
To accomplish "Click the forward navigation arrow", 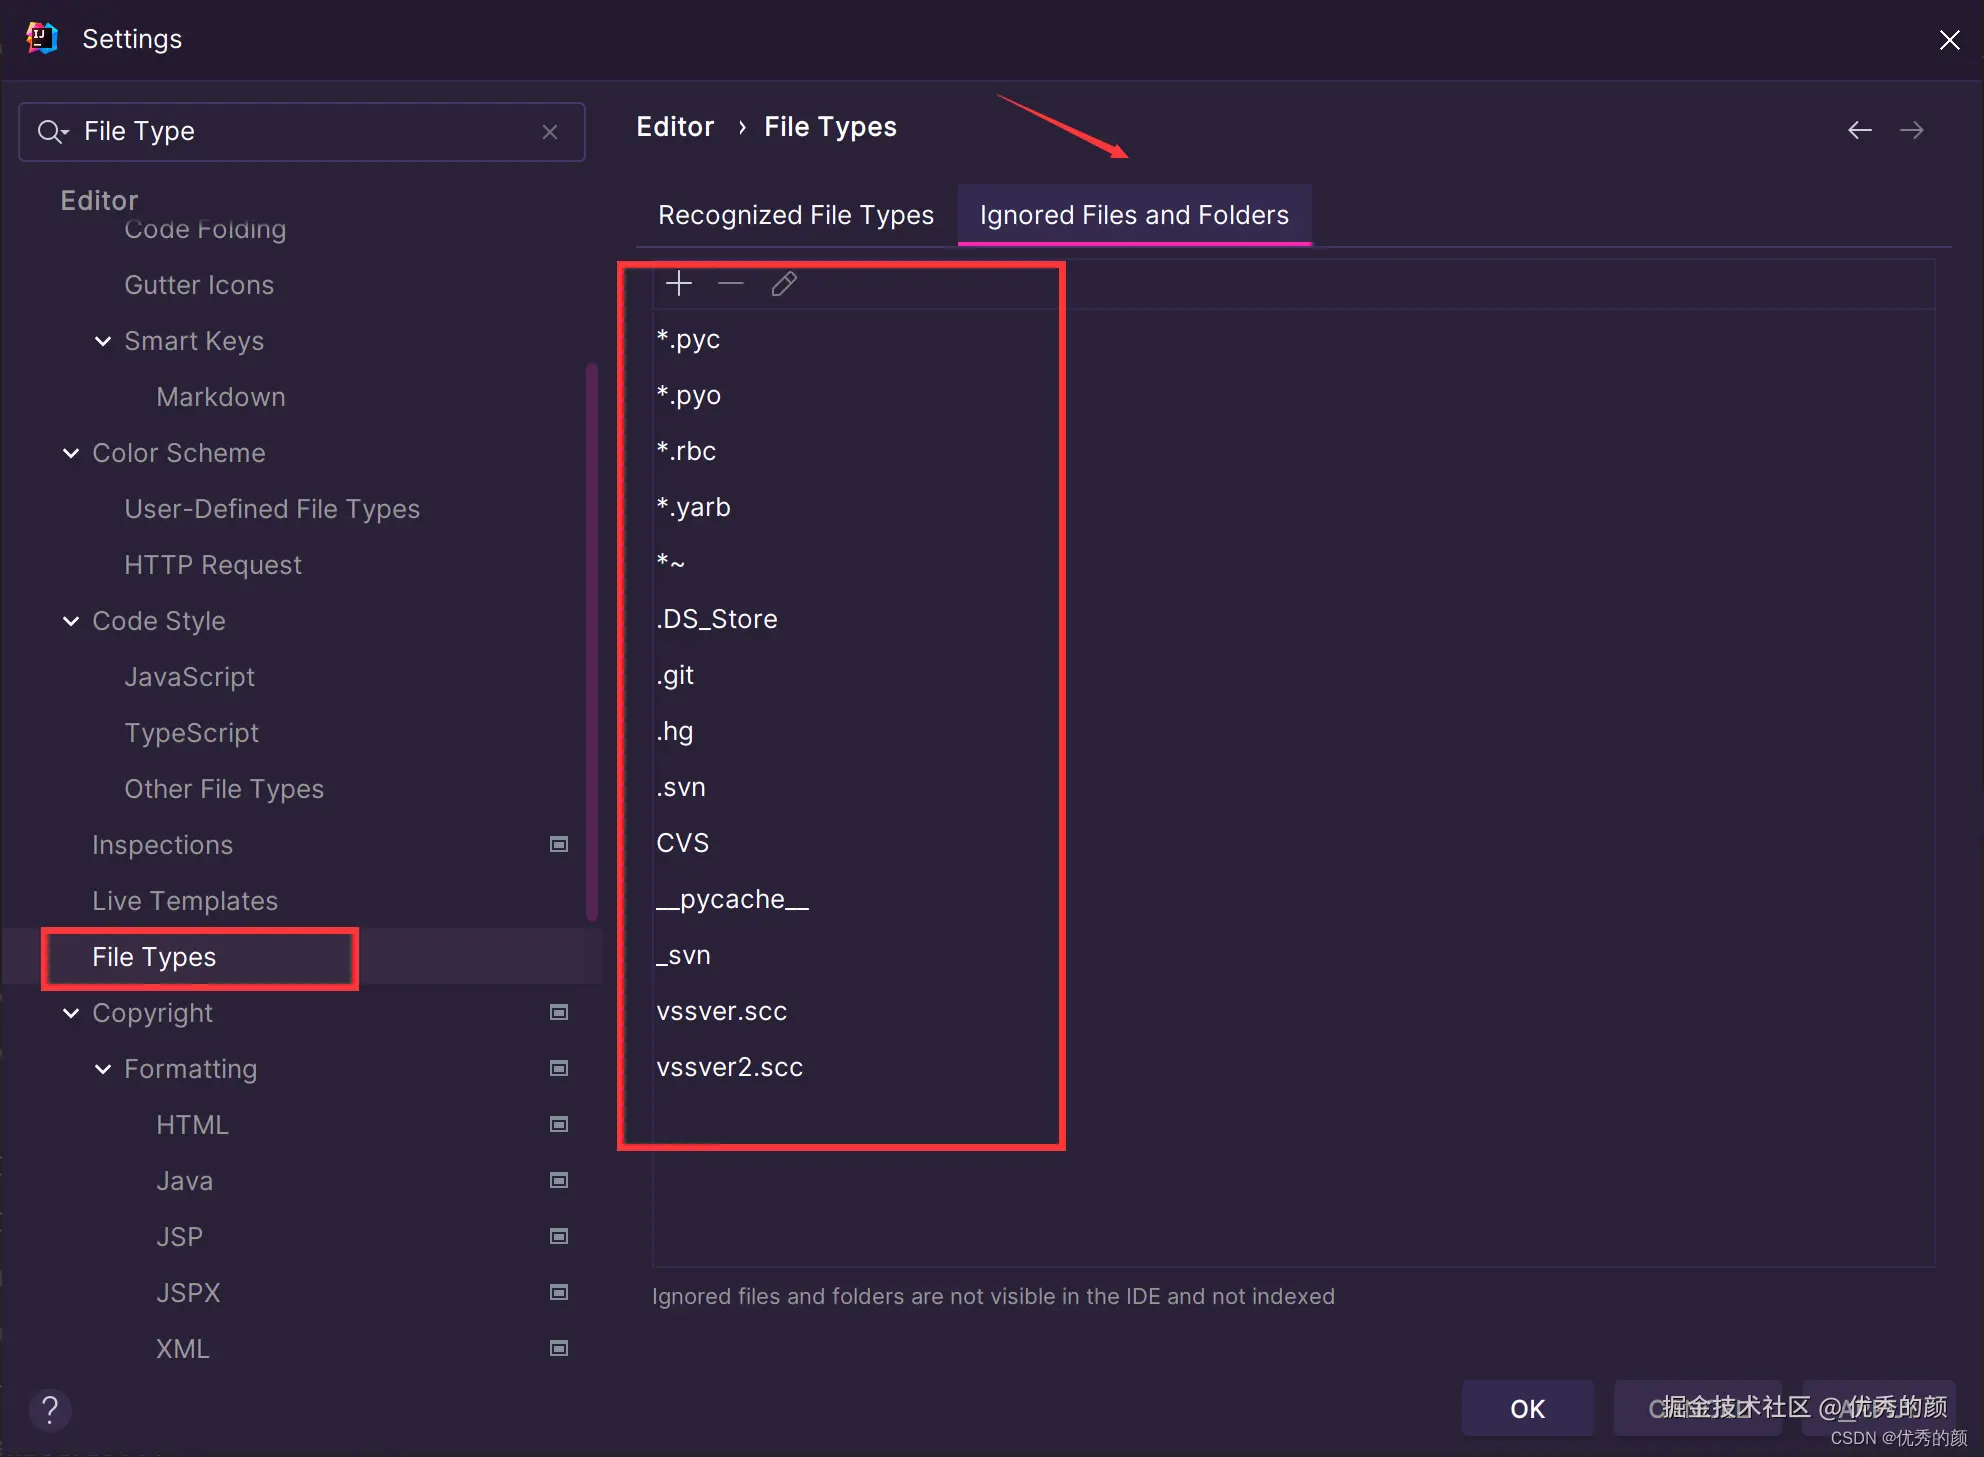I will (1911, 130).
